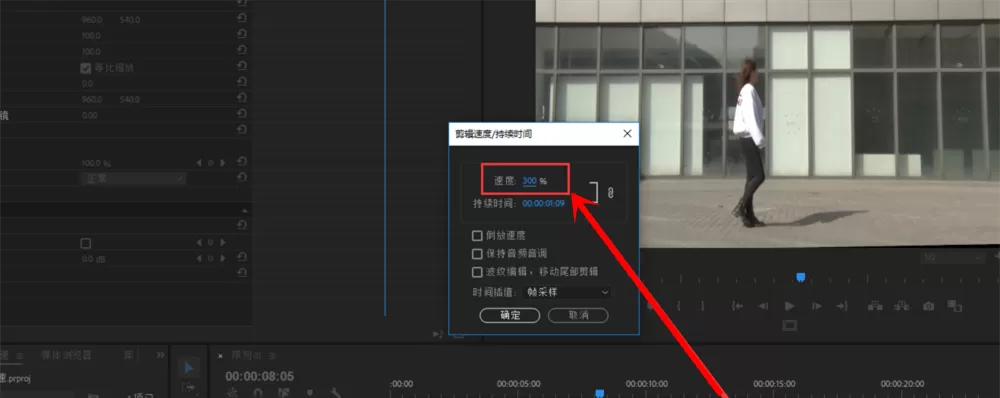
Task: Reset the 正常 blend mode parameter
Action: (x=242, y=177)
